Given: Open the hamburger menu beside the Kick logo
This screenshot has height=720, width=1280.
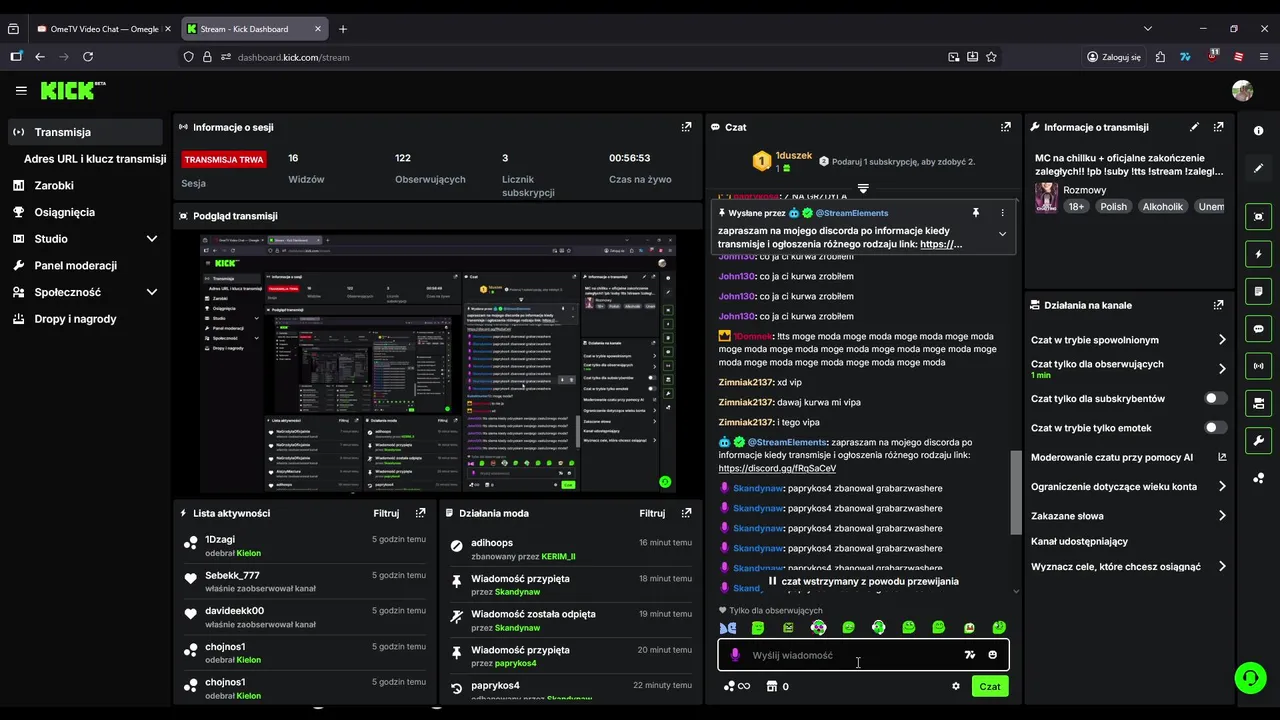Looking at the screenshot, I should click(x=21, y=90).
